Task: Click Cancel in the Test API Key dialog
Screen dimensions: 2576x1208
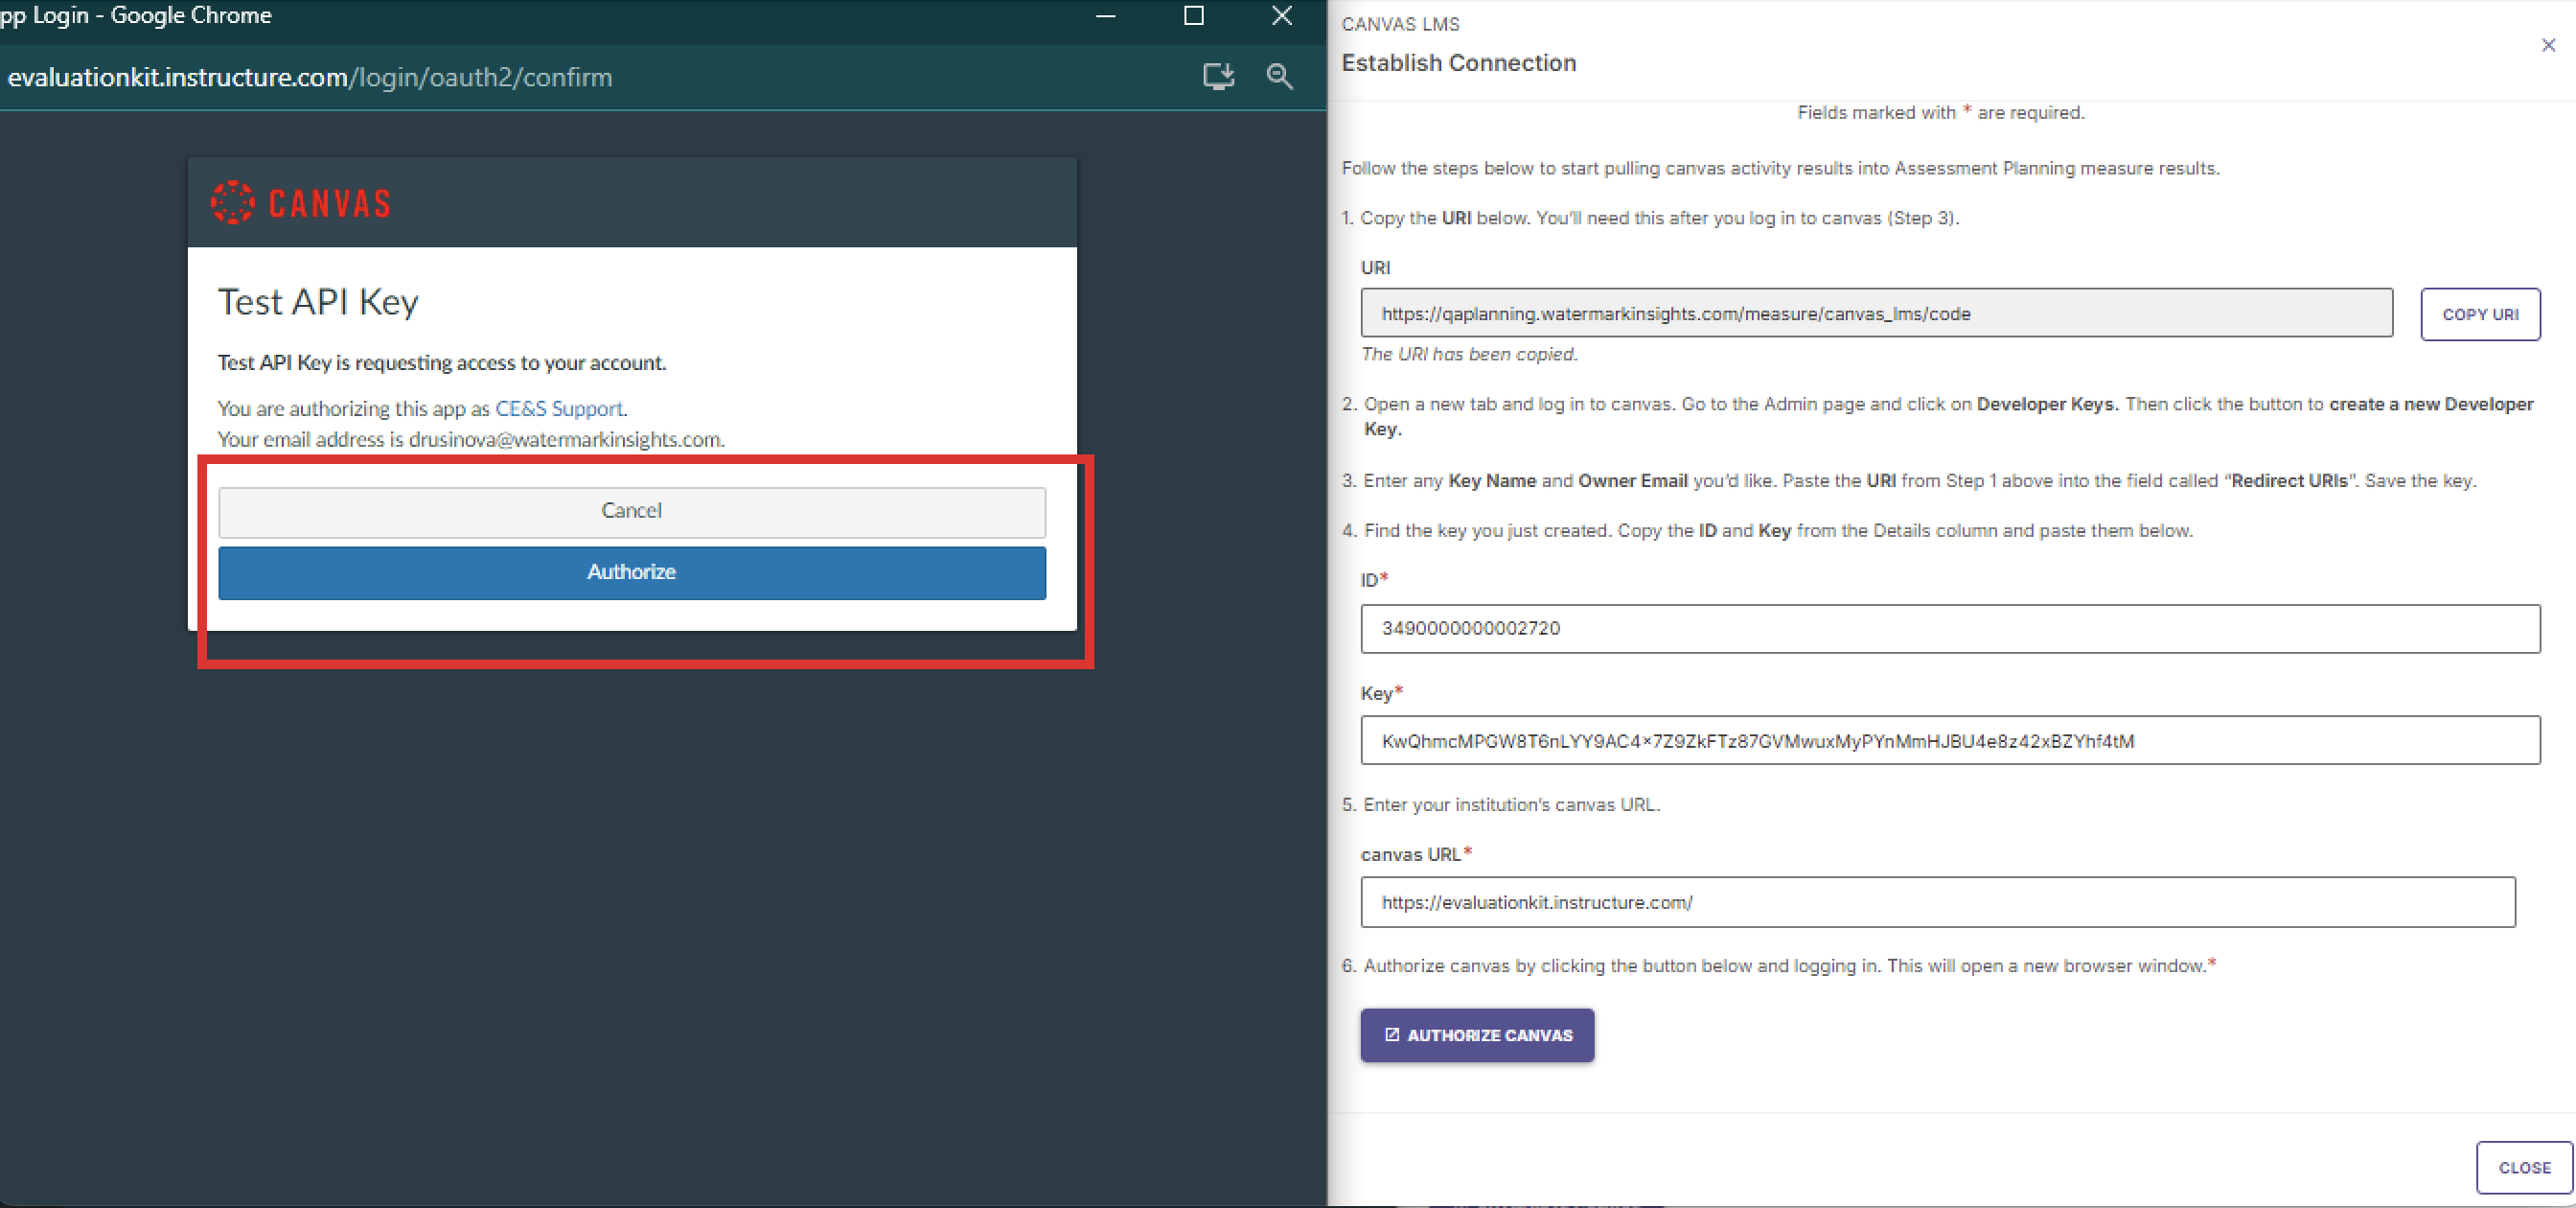Action: 631,511
